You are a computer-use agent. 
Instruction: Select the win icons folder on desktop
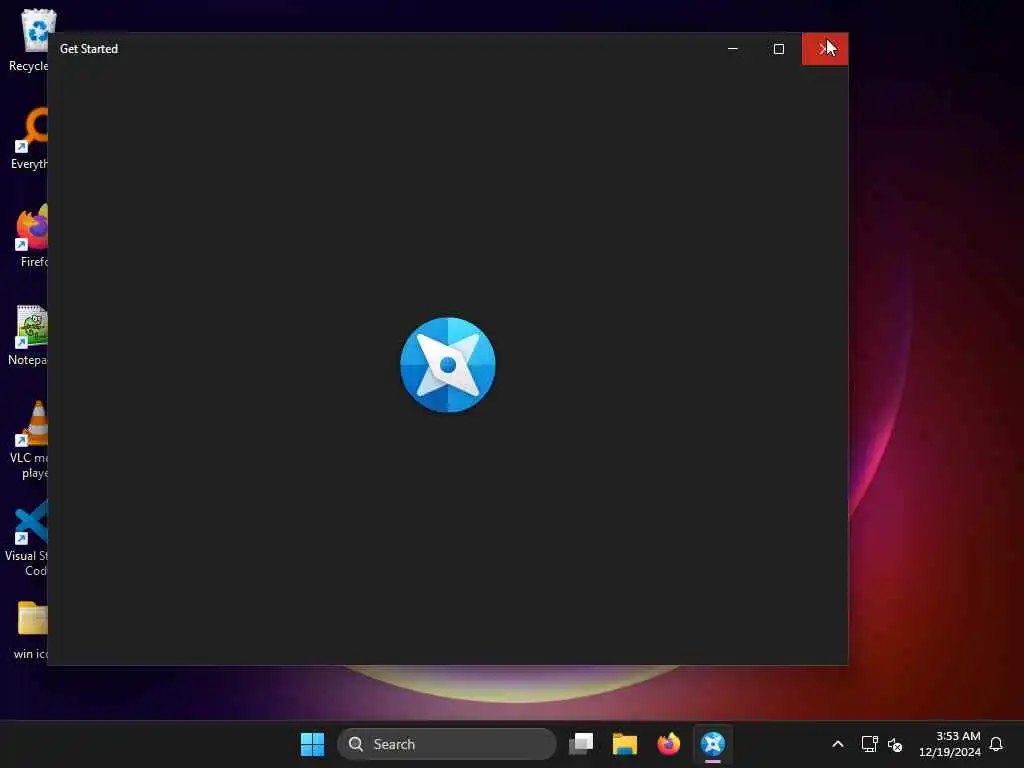pyautogui.click(x=31, y=630)
